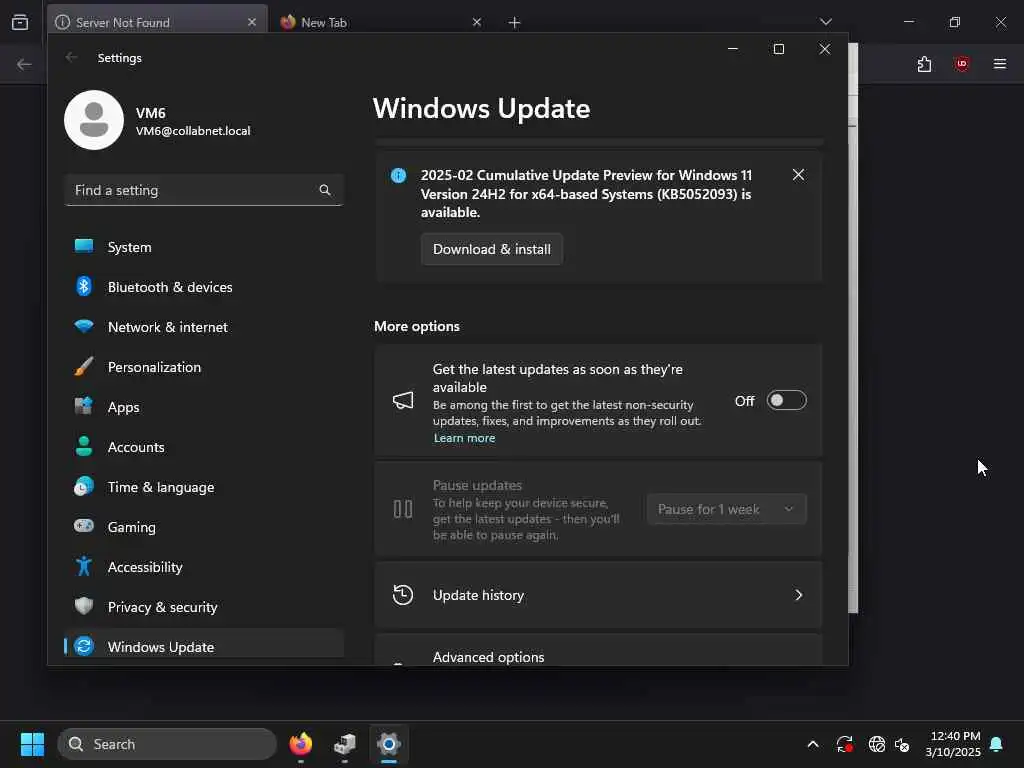Open System settings category
This screenshot has height=768, width=1024.
[x=204, y=247]
